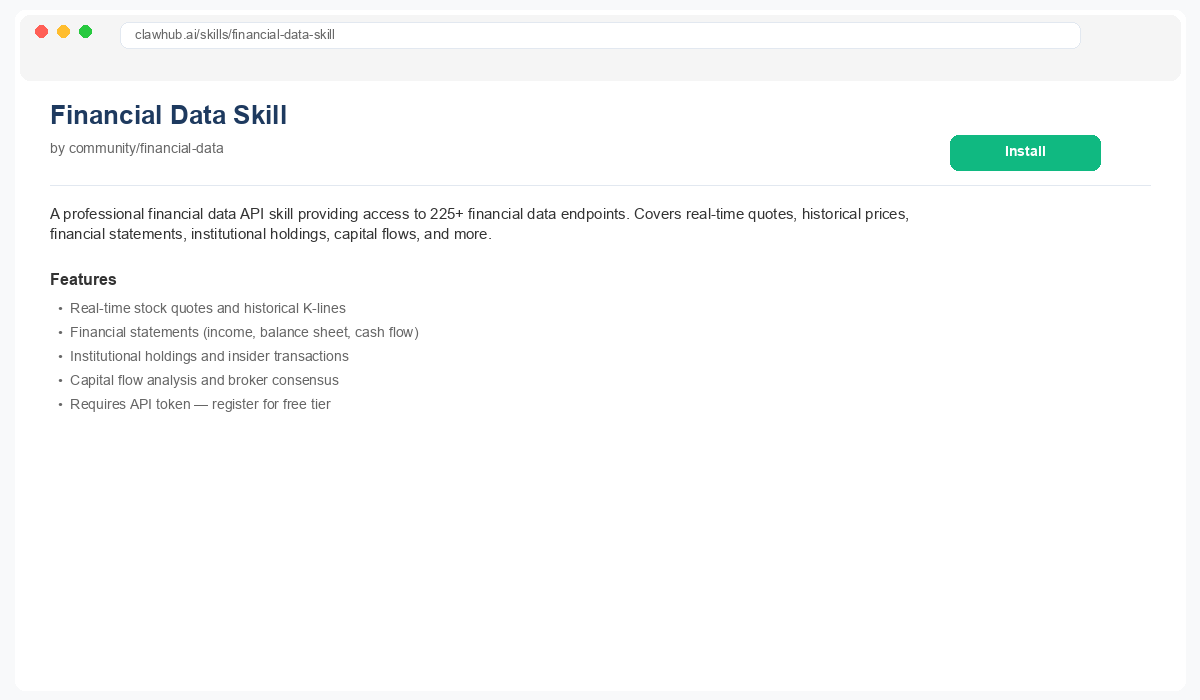Select the Real-time stock quotes feature item

208,308
